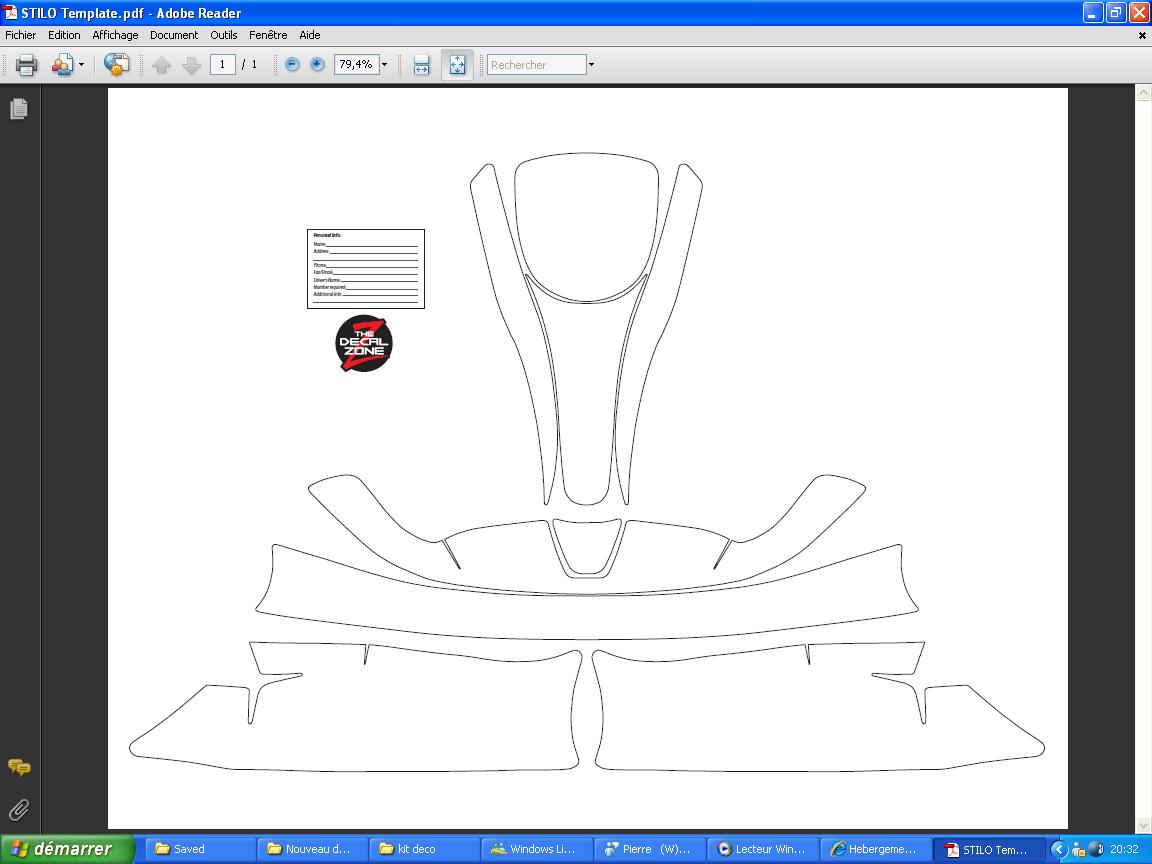The height and width of the screenshot is (864, 1152).
Task: Click the 20:32 clock
Action: click(1124, 849)
